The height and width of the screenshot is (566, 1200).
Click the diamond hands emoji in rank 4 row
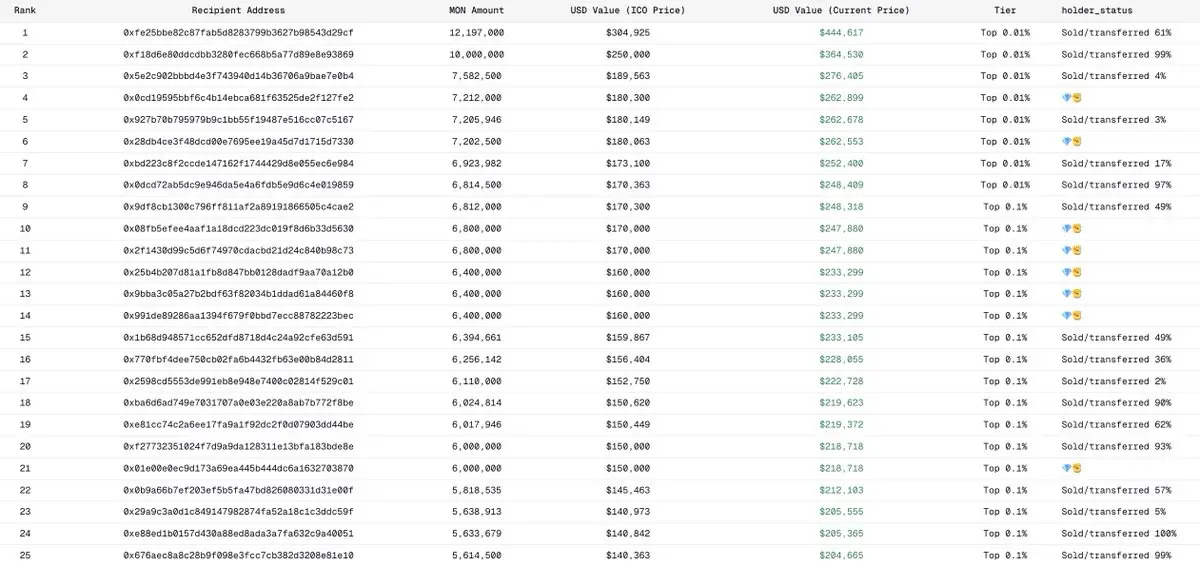coord(1071,98)
